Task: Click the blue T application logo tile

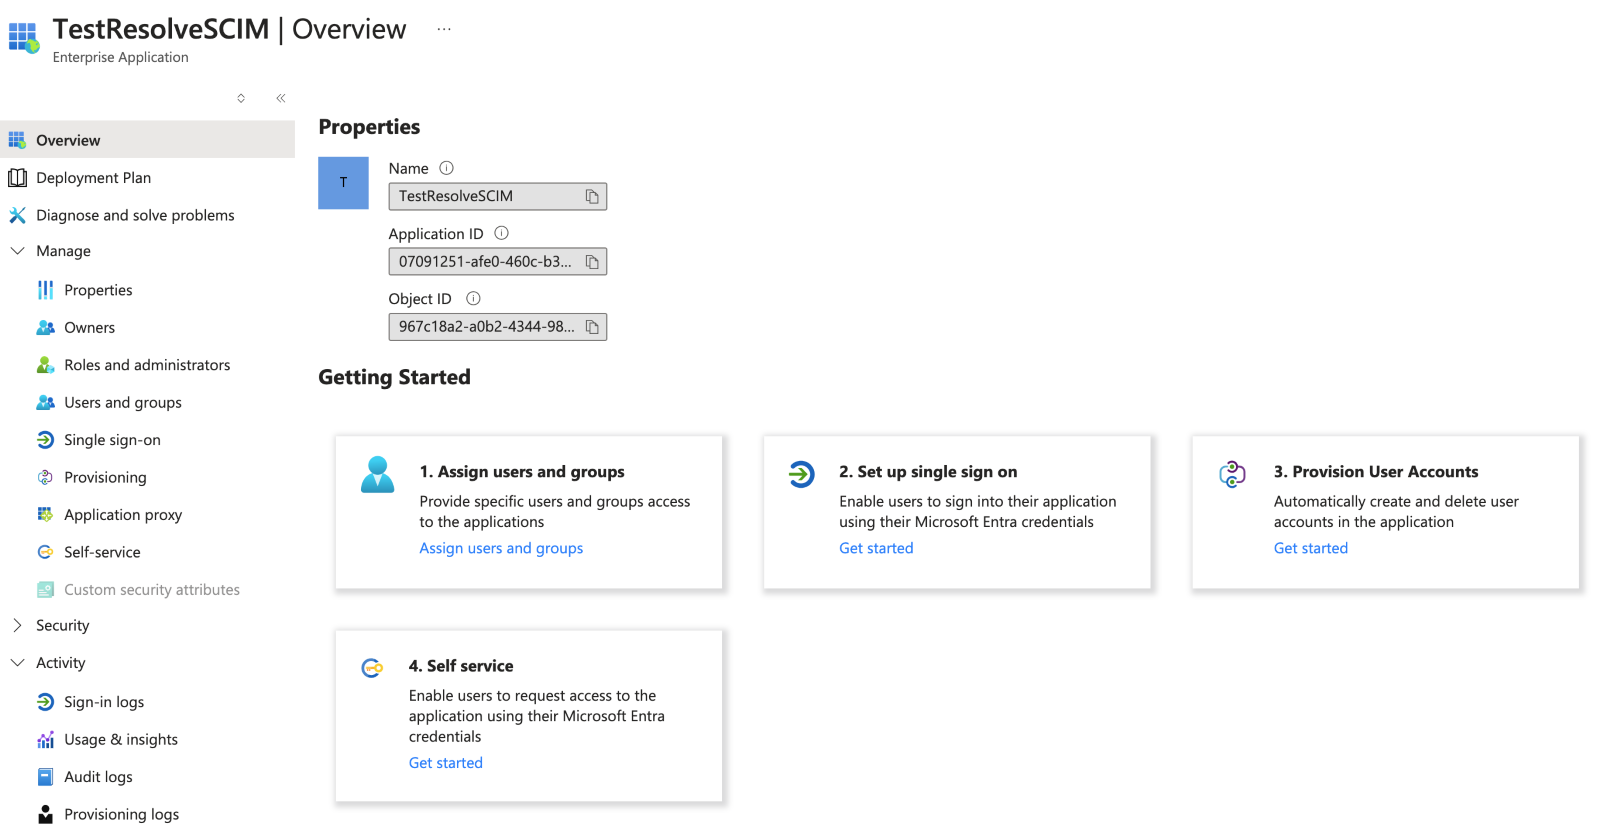Action: [343, 183]
